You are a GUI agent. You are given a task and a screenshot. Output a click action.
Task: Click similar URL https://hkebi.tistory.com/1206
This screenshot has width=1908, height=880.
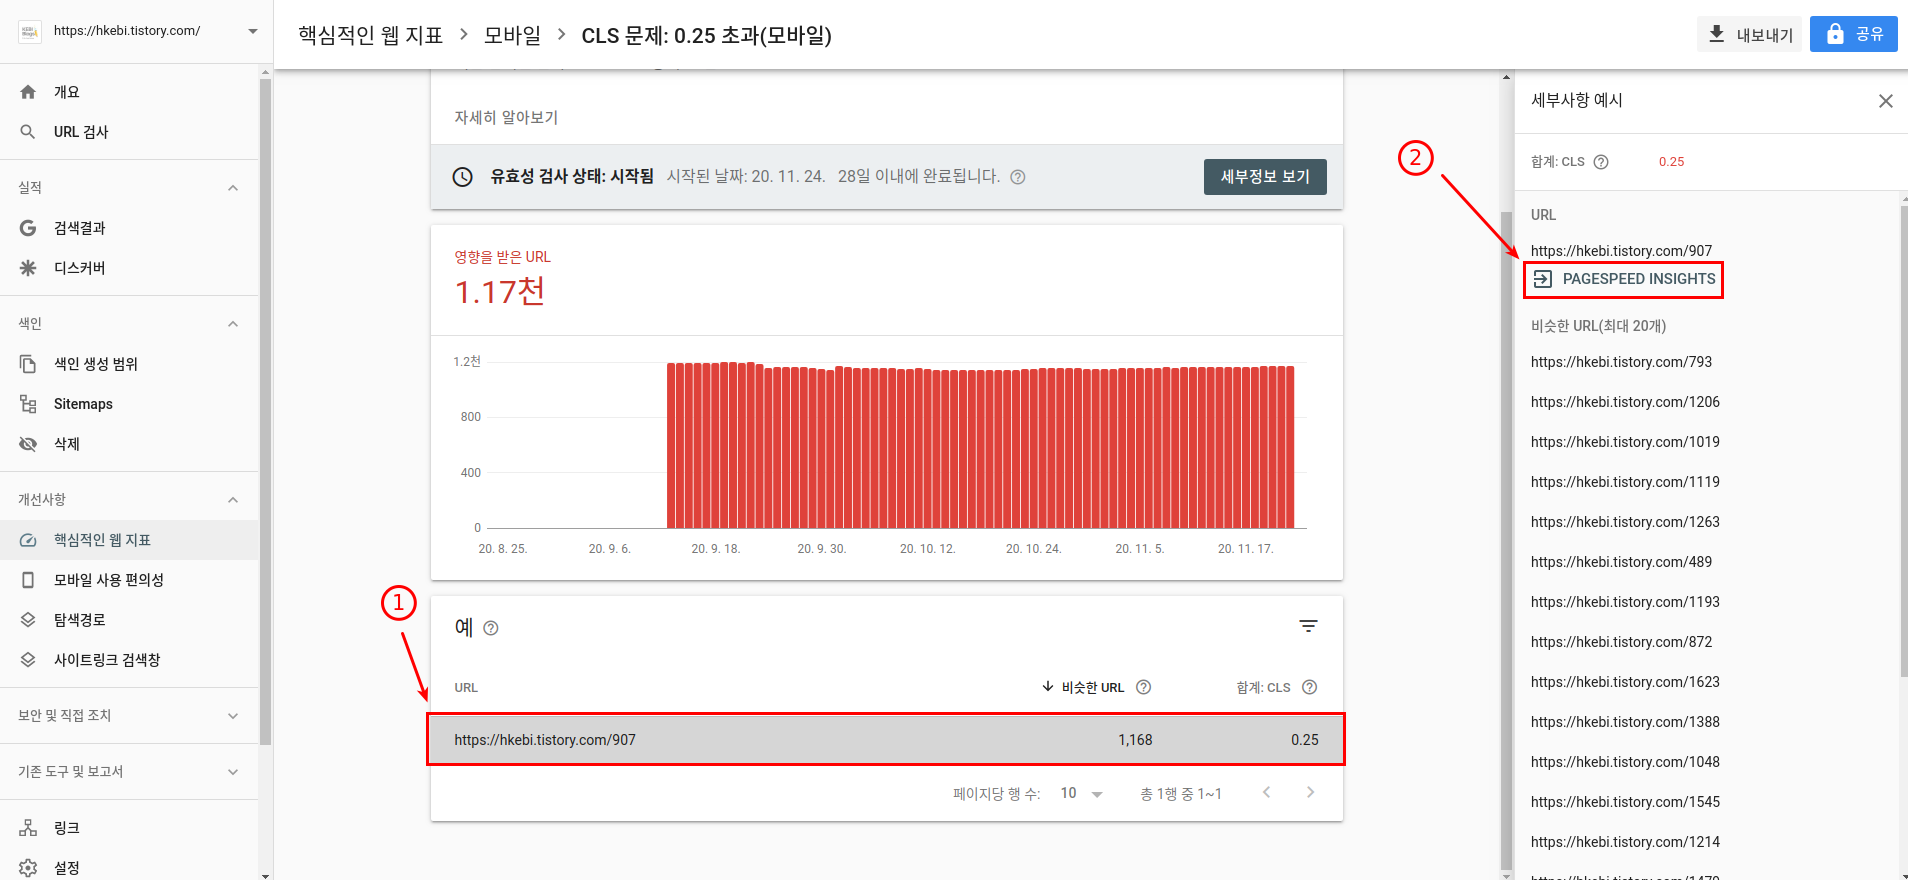pos(1625,402)
